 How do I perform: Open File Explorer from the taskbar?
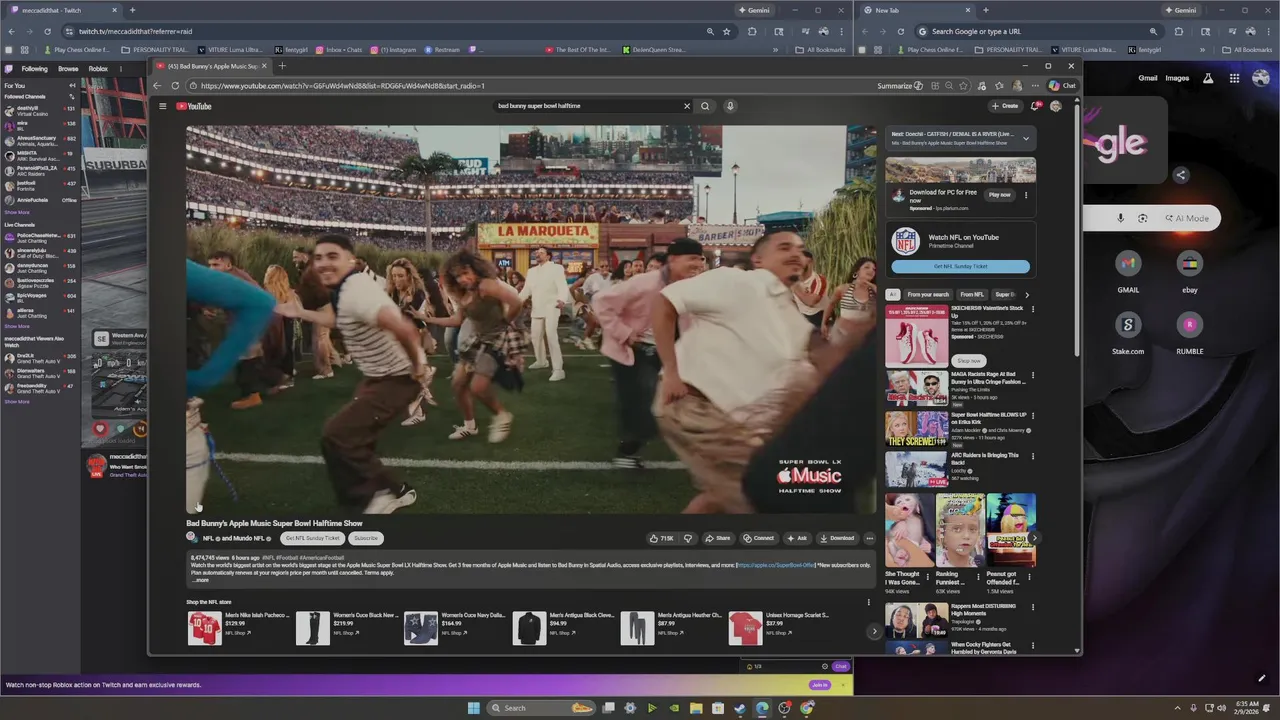point(696,708)
